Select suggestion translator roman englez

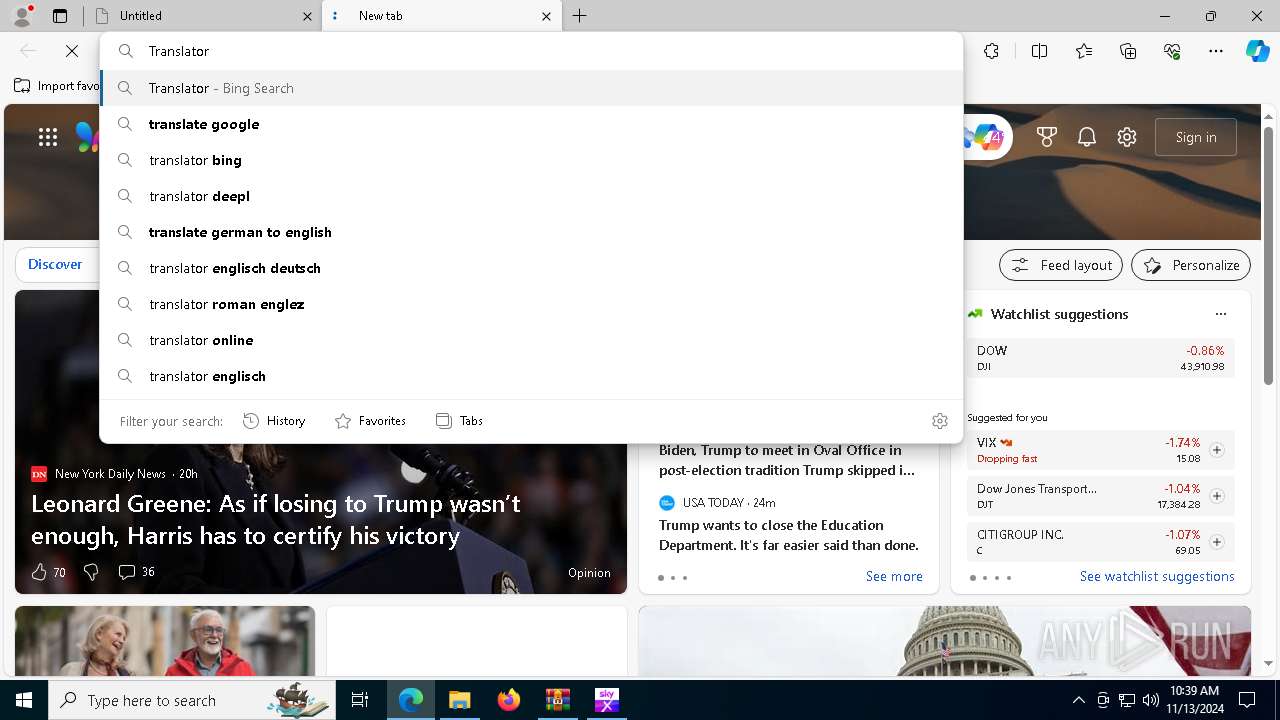(x=531, y=304)
